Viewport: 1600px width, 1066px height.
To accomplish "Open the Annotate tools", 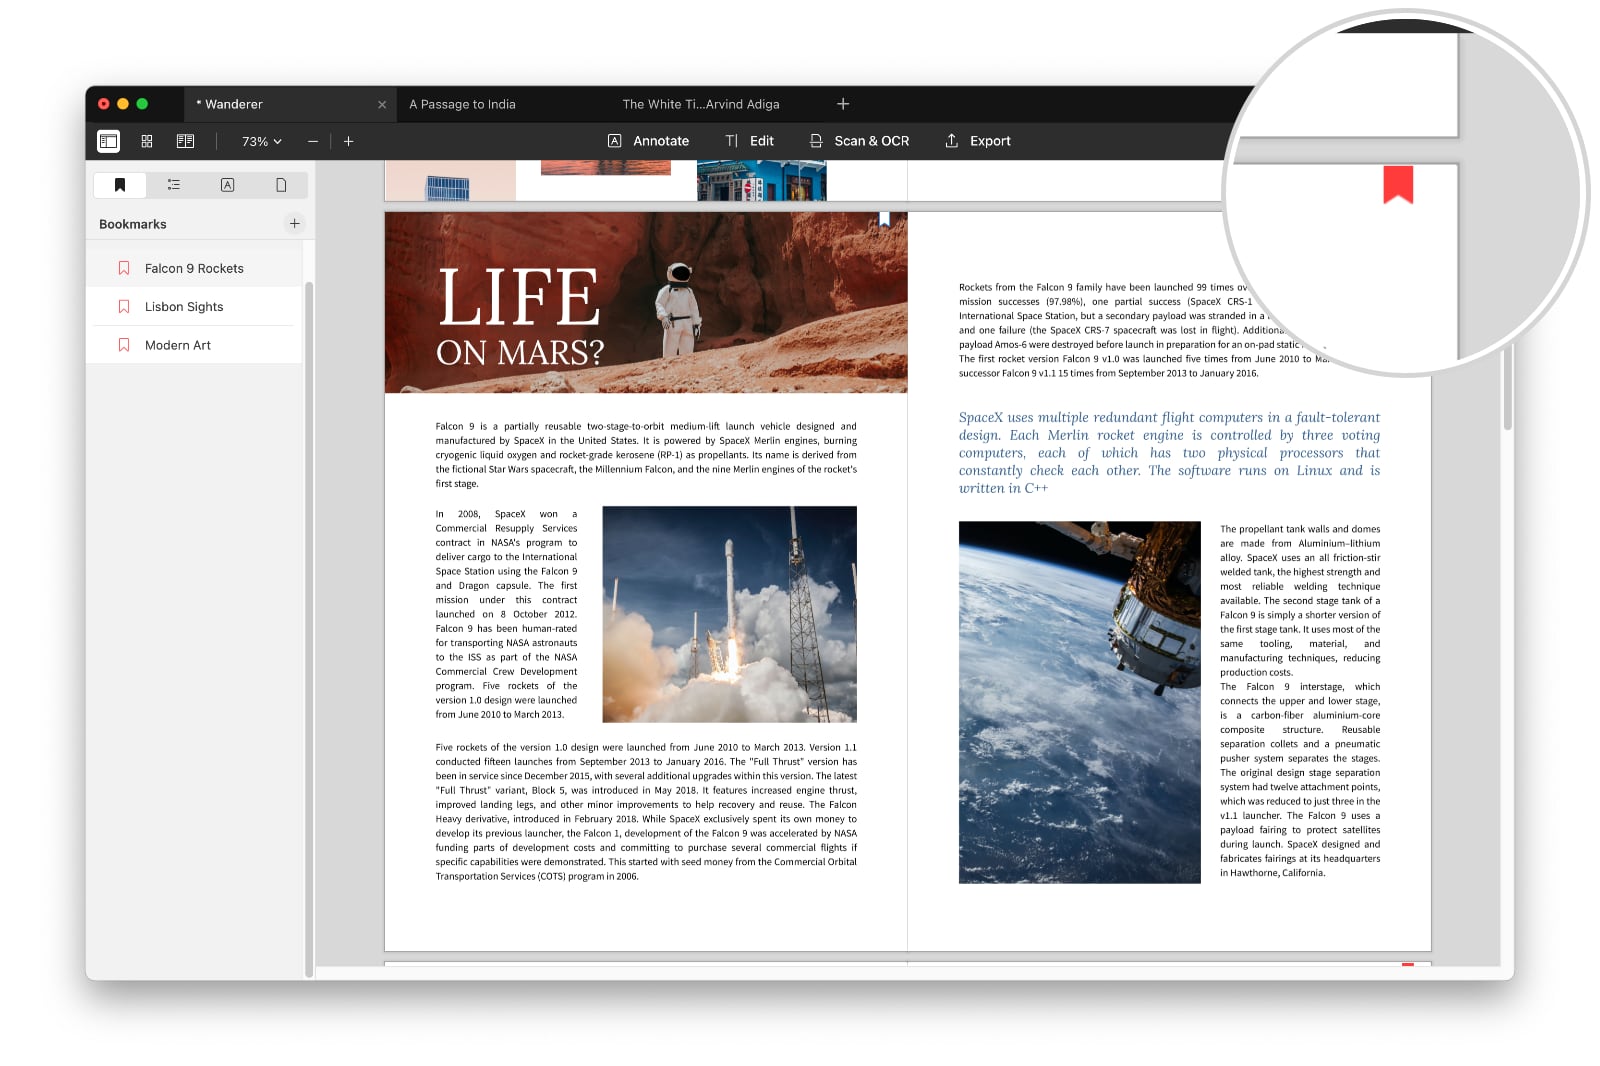I will pos(648,141).
